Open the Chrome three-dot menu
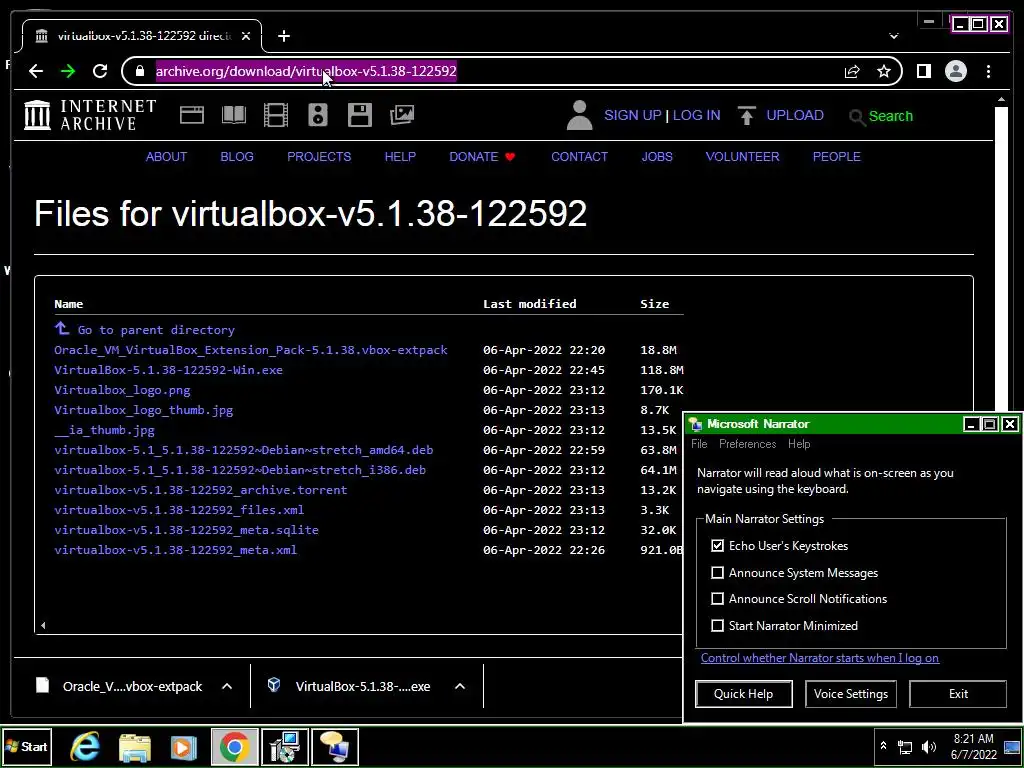Viewport: 1024px width, 768px height. tap(989, 71)
